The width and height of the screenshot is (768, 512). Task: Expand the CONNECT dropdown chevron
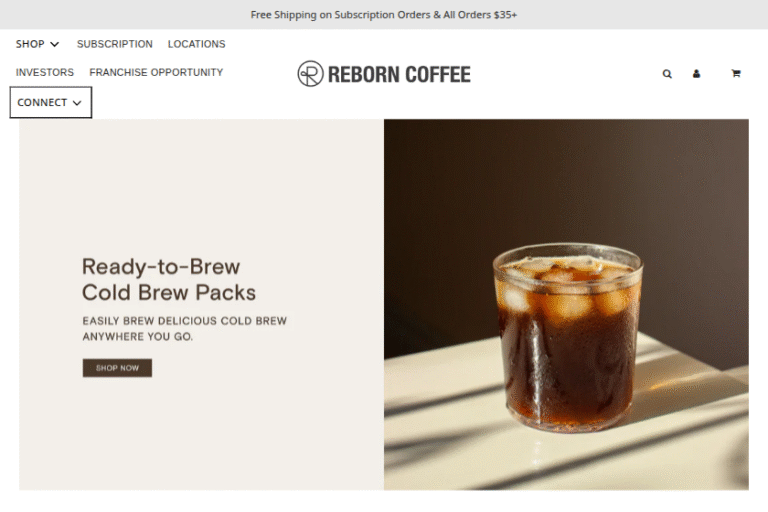(x=77, y=103)
